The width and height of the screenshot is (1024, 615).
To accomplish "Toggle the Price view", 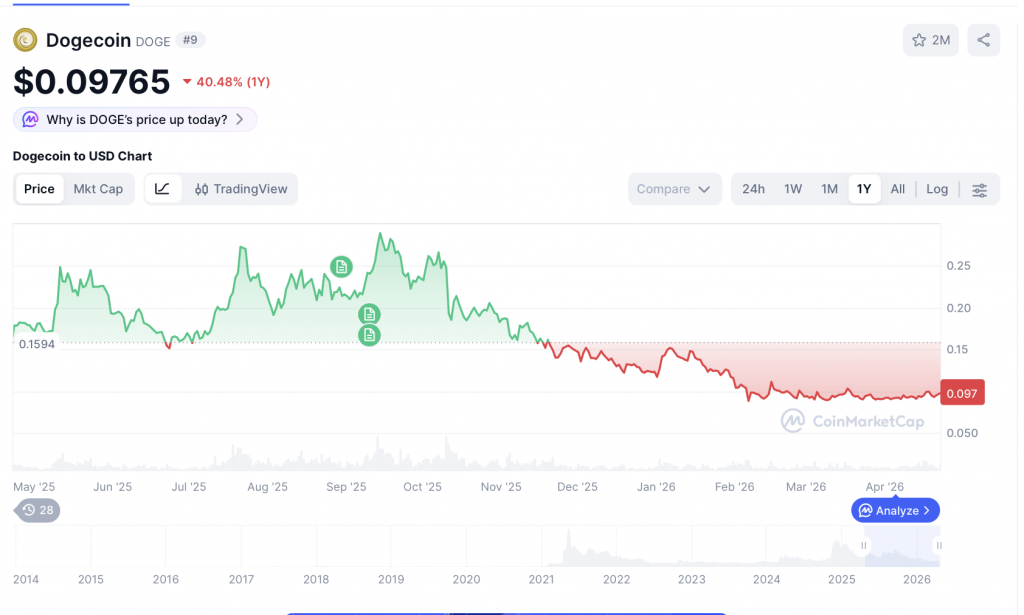I will (39, 189).
